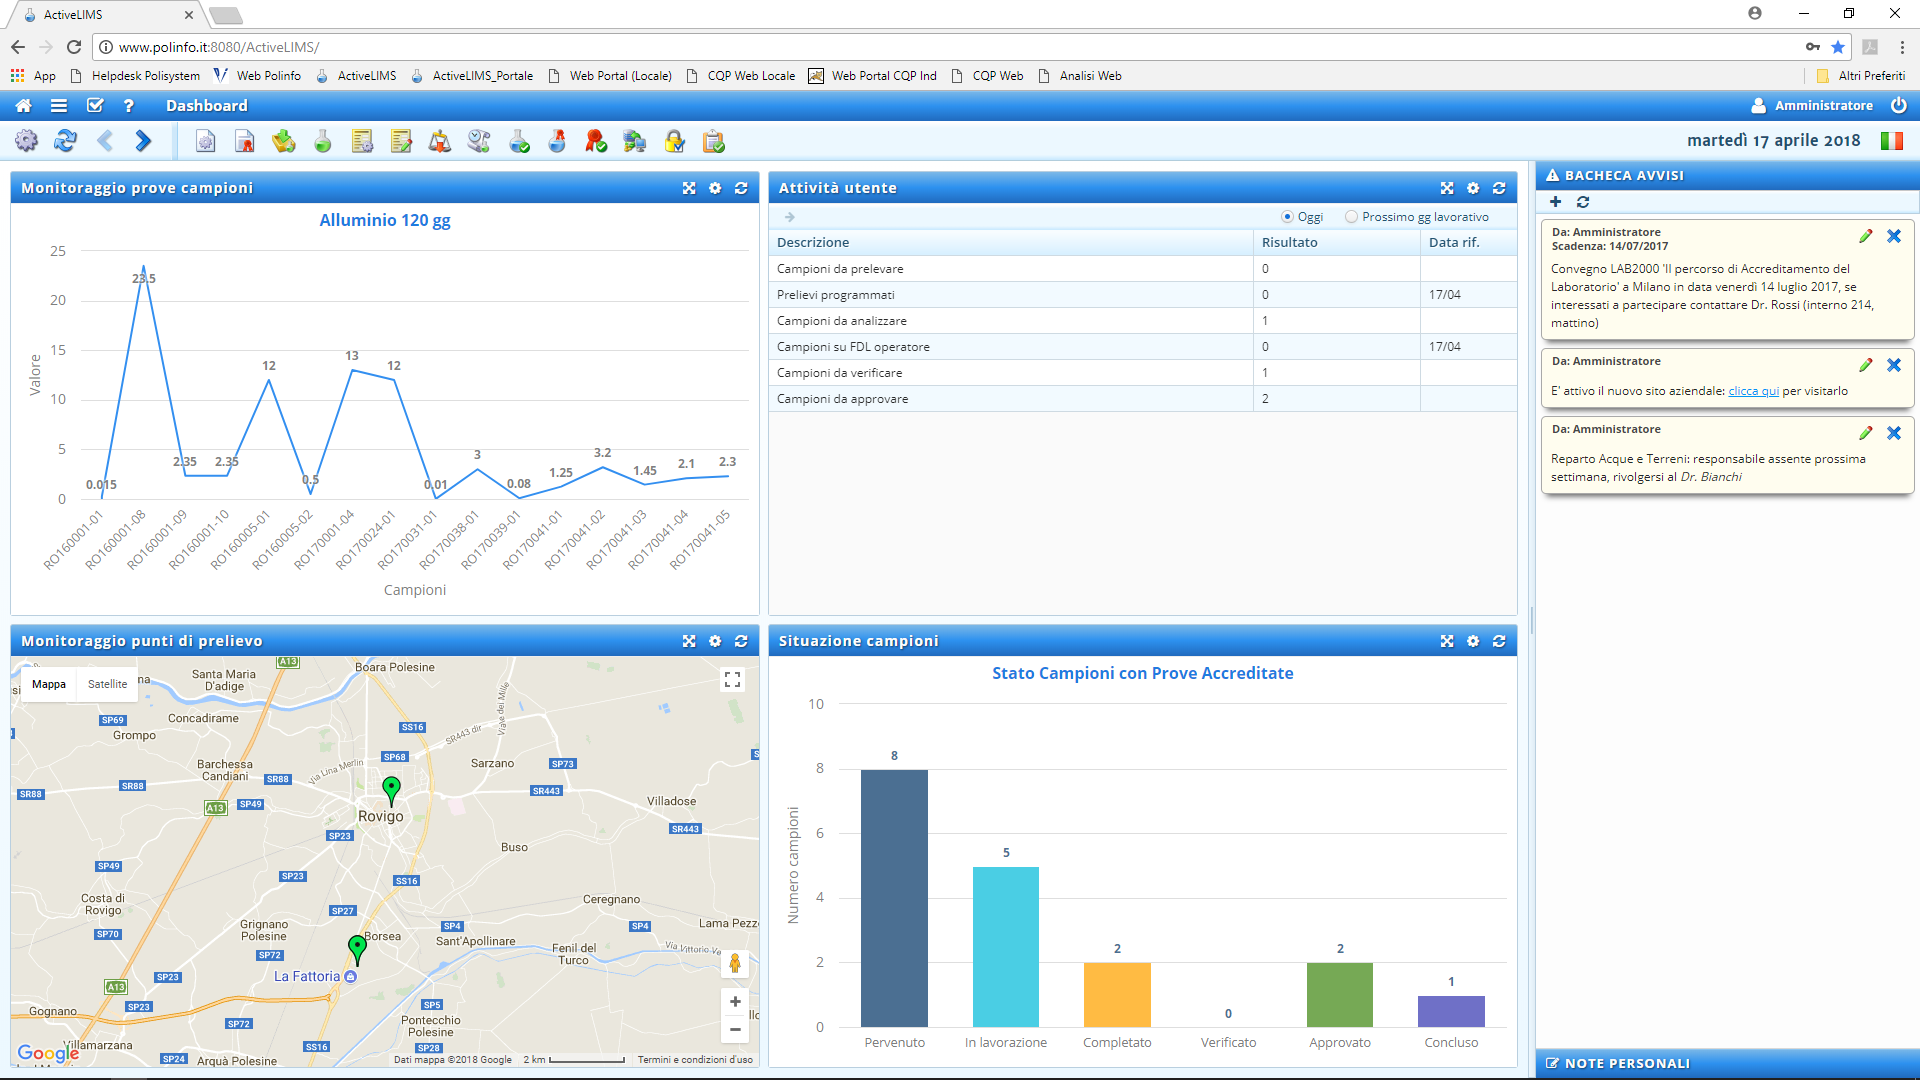Open settings of Attività utente panel
Screen dimensions: 1920x1080
(1473, 188)
